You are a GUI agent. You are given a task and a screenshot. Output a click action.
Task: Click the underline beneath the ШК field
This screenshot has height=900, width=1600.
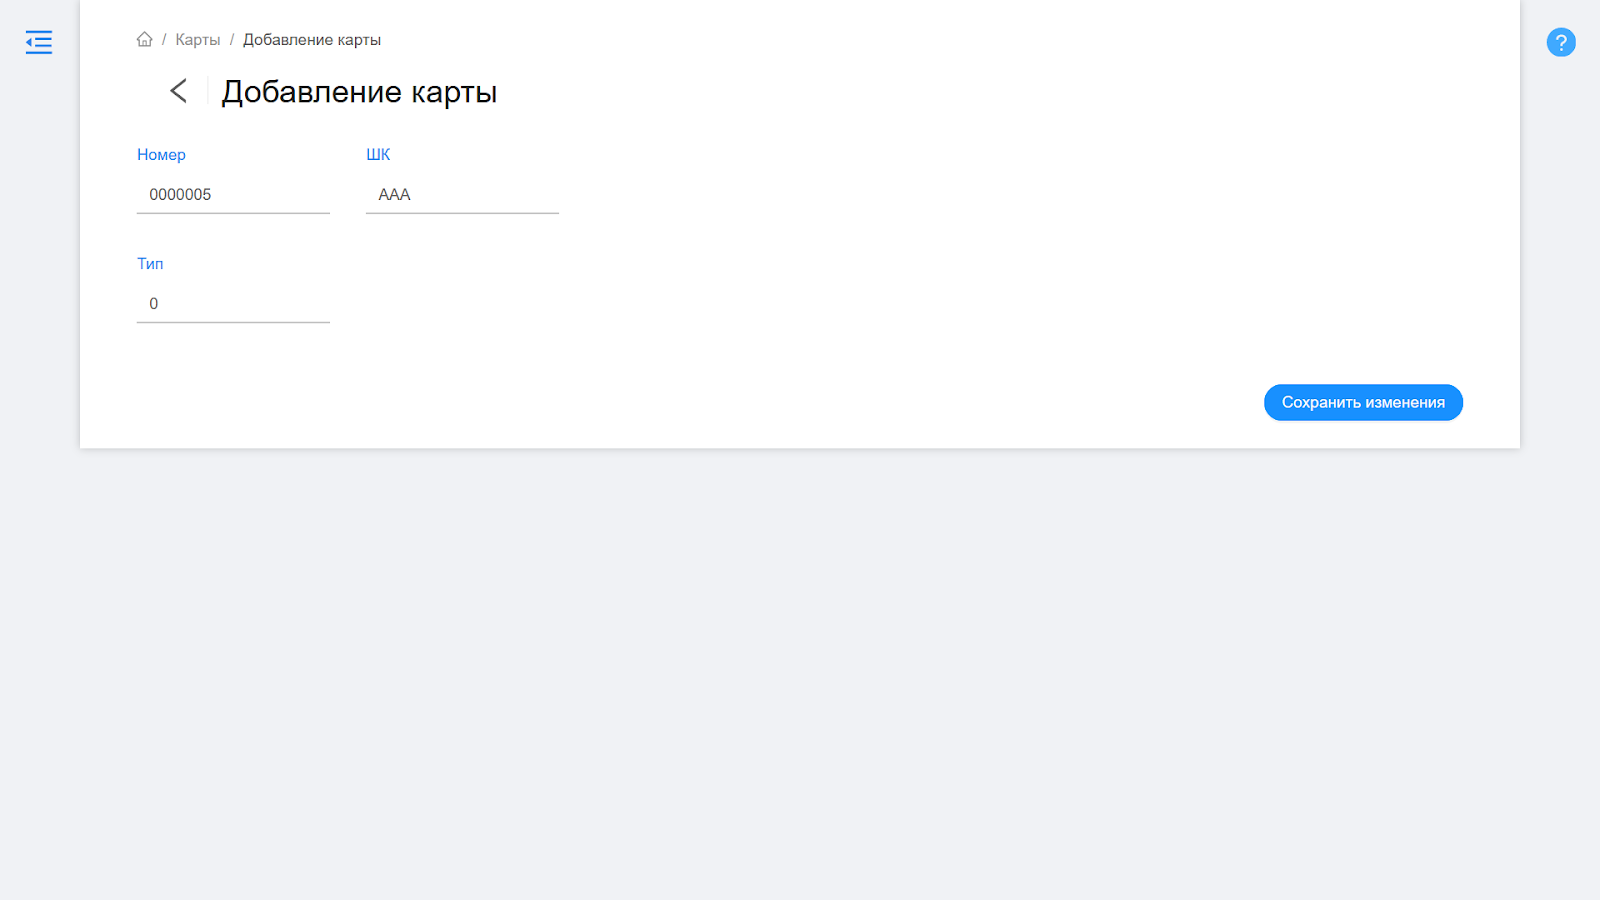click(462, 213)
